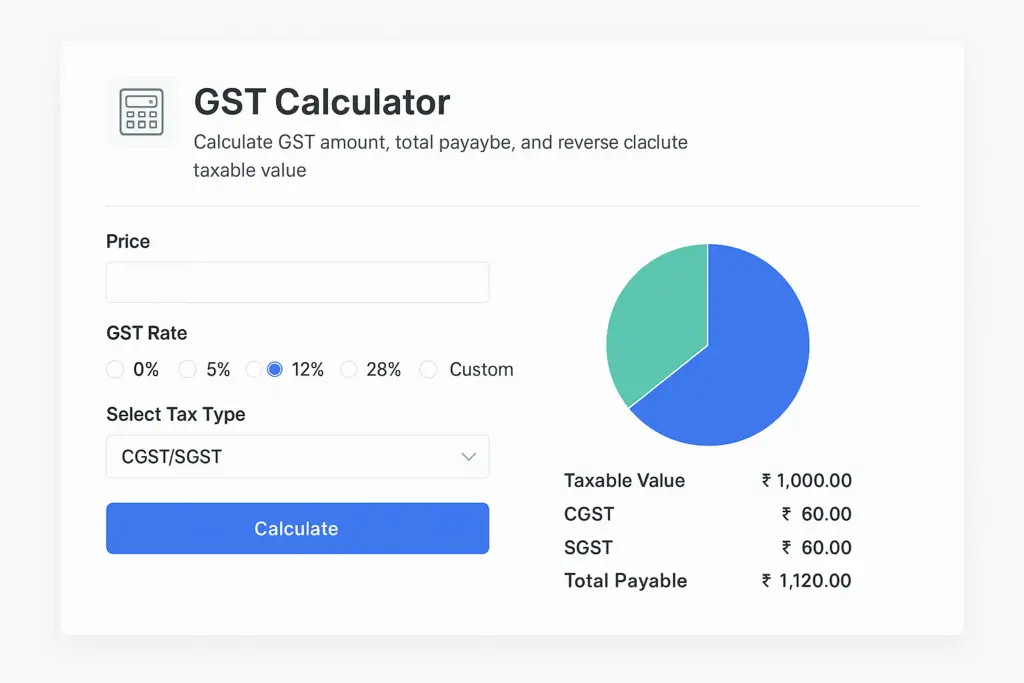Click the chevron on the CGST/SGST selector
Viewport: 1024px width, 683px height.
pos(468,456)
